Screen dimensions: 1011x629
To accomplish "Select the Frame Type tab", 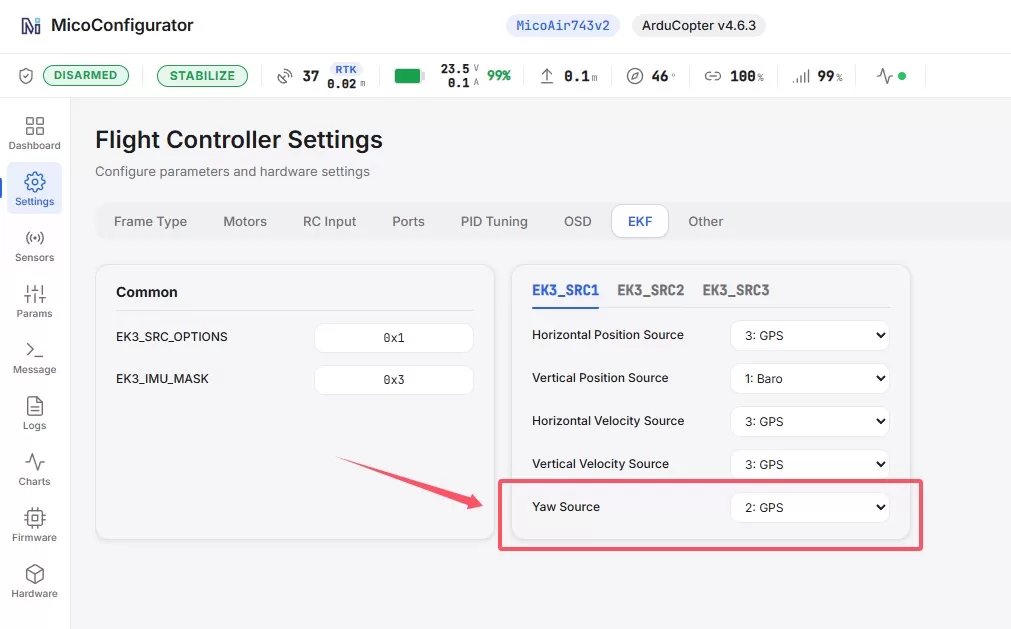I will point(150,222).
